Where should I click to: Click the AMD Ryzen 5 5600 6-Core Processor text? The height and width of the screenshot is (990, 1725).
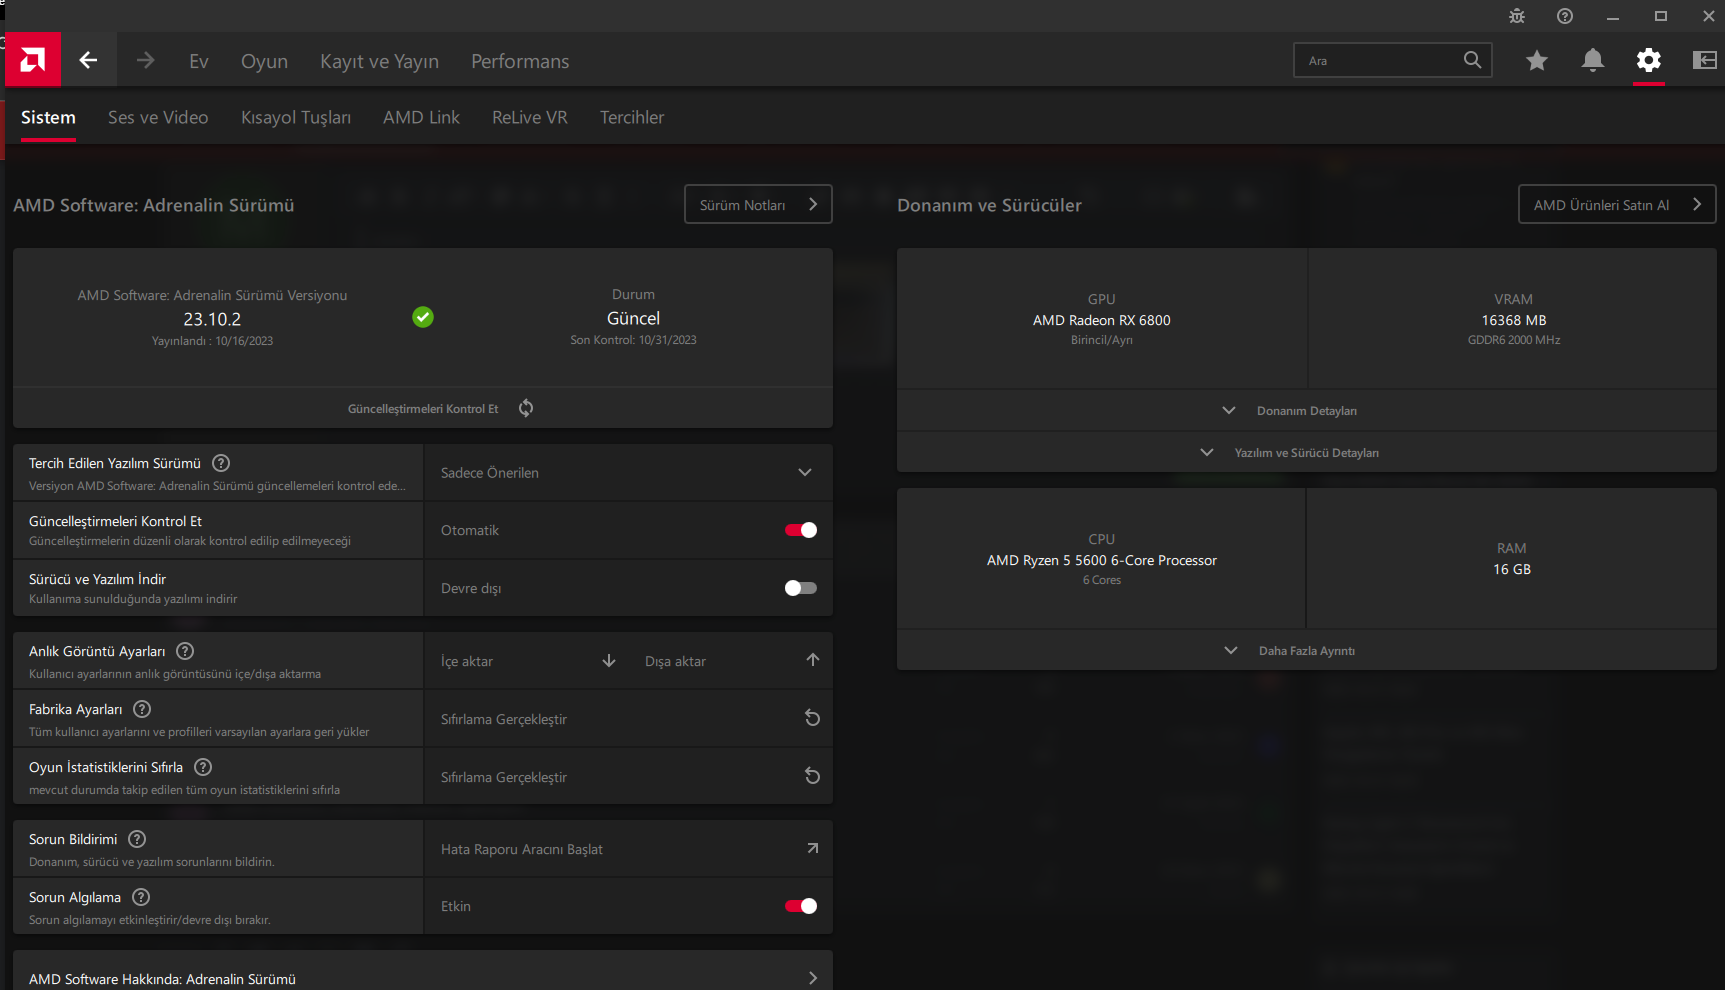click(x=1101, y=560)
